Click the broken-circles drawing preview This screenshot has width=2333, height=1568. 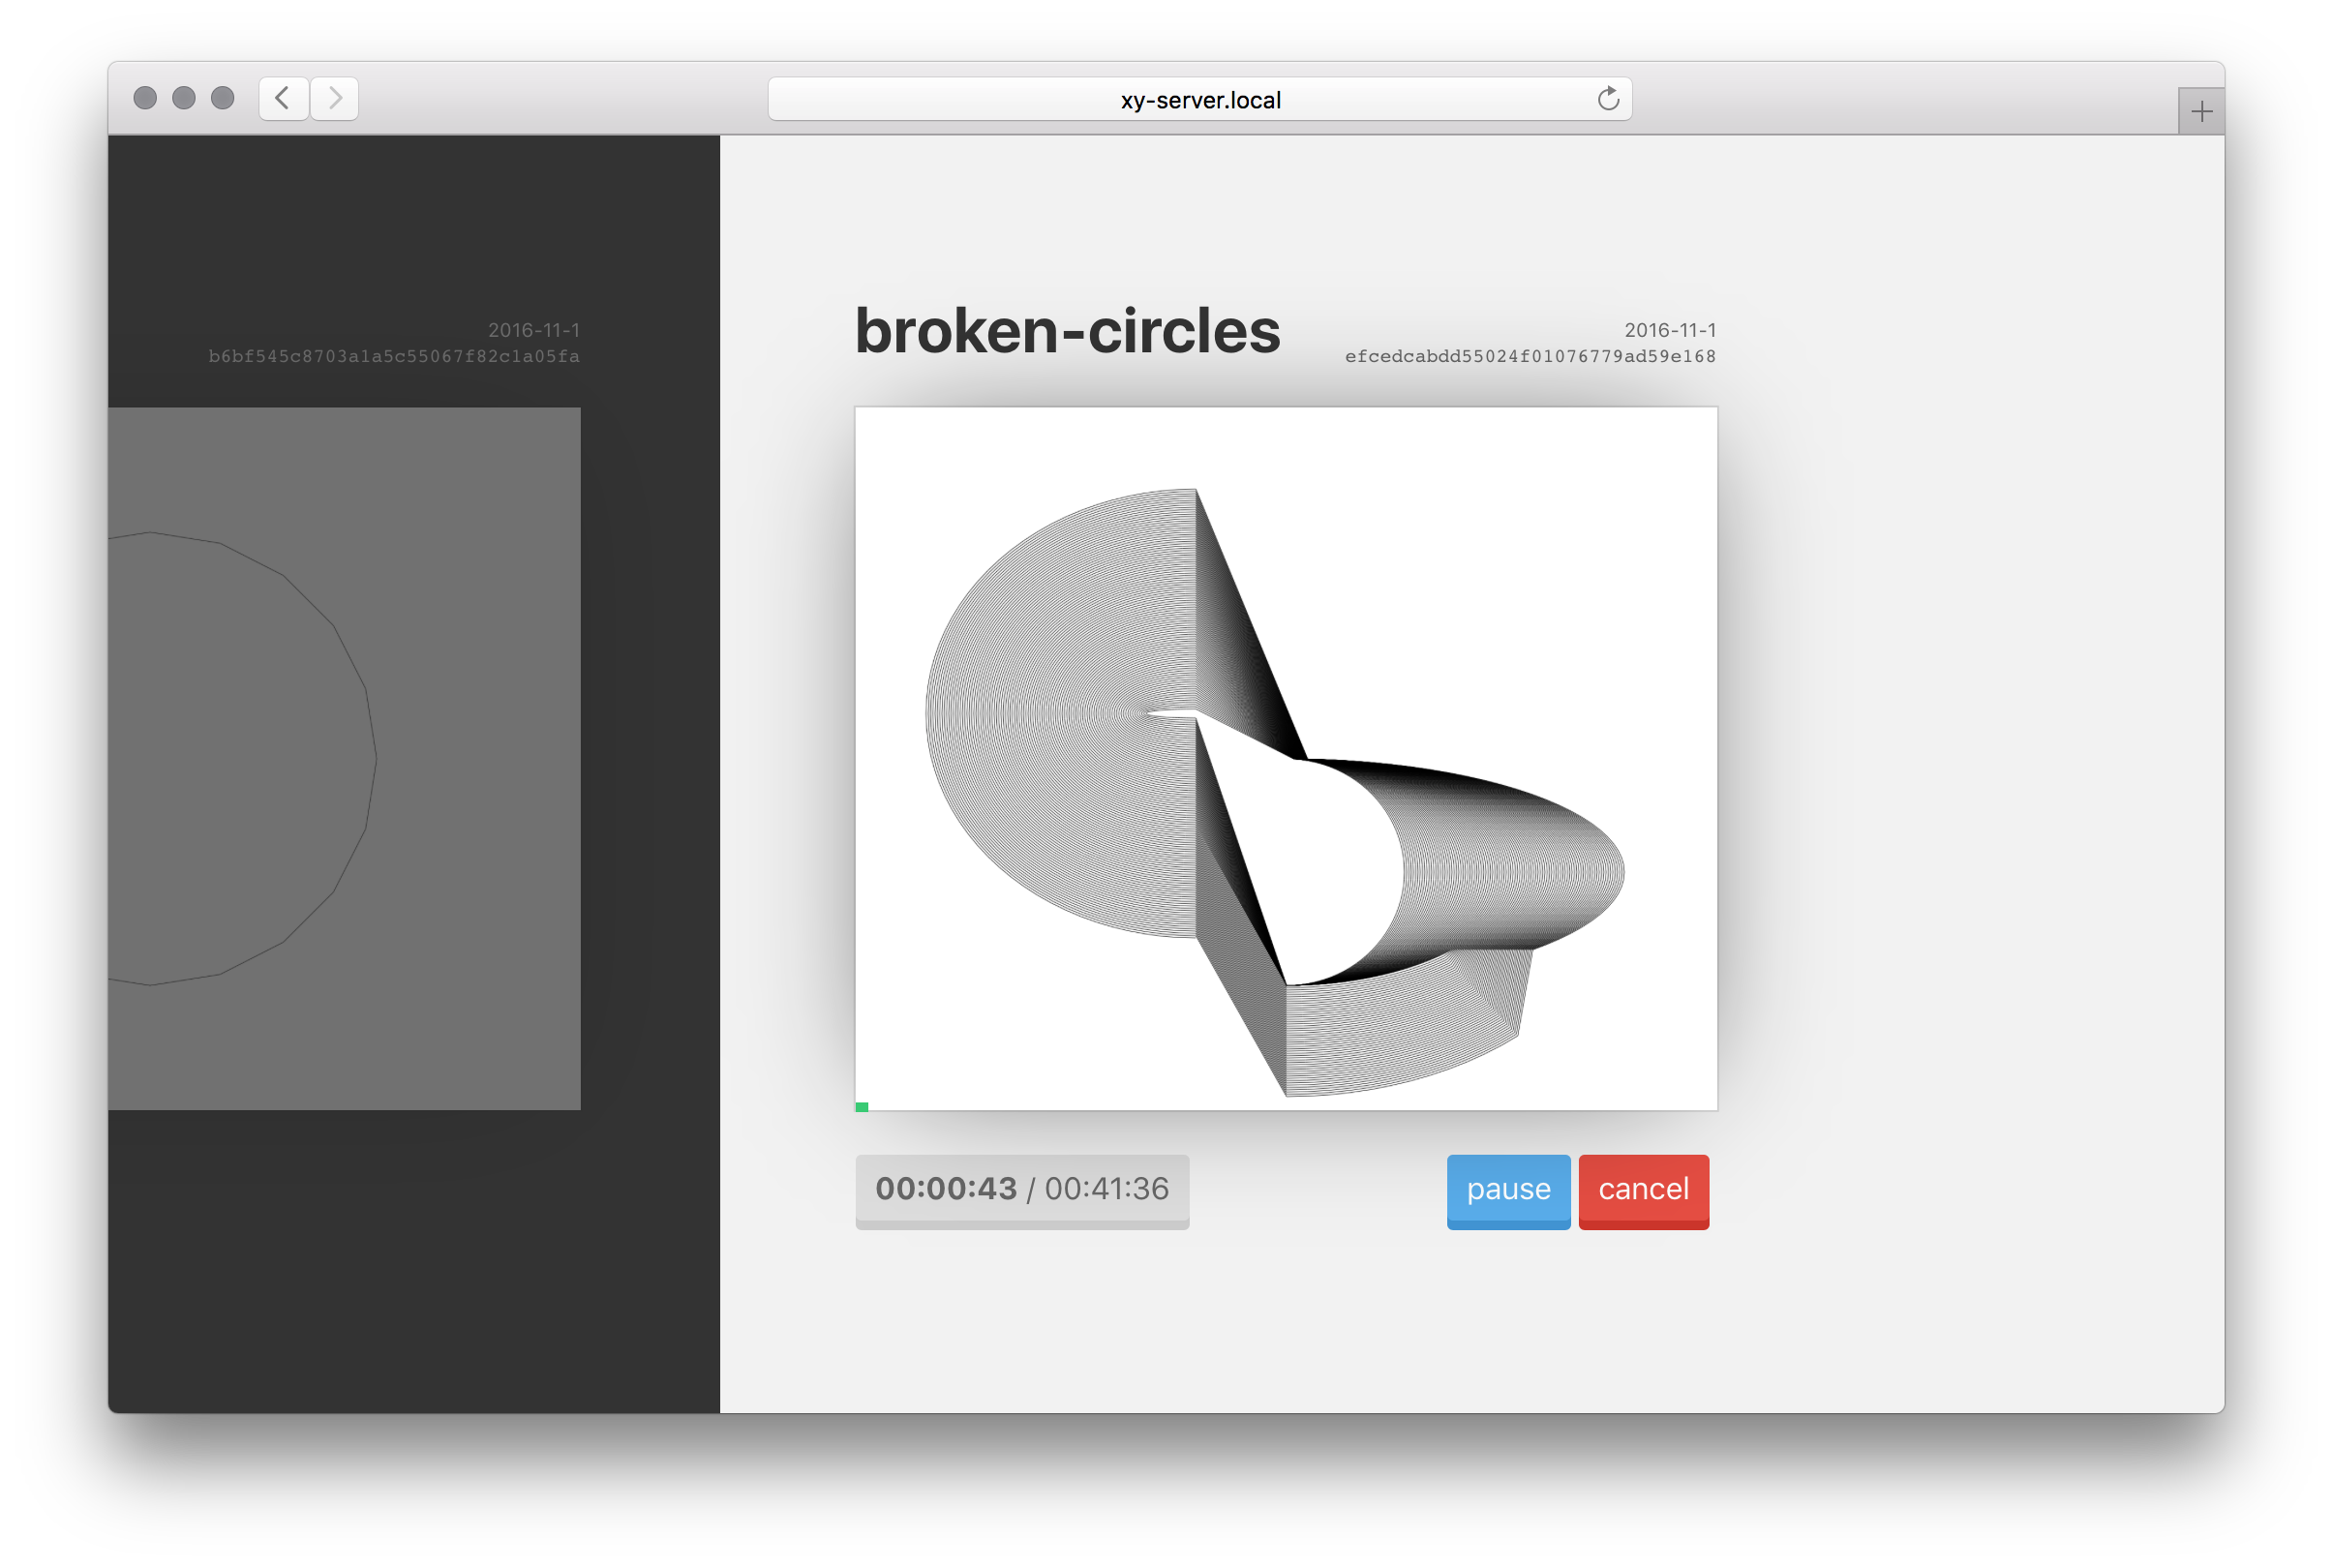click(x=1285, y=758)
